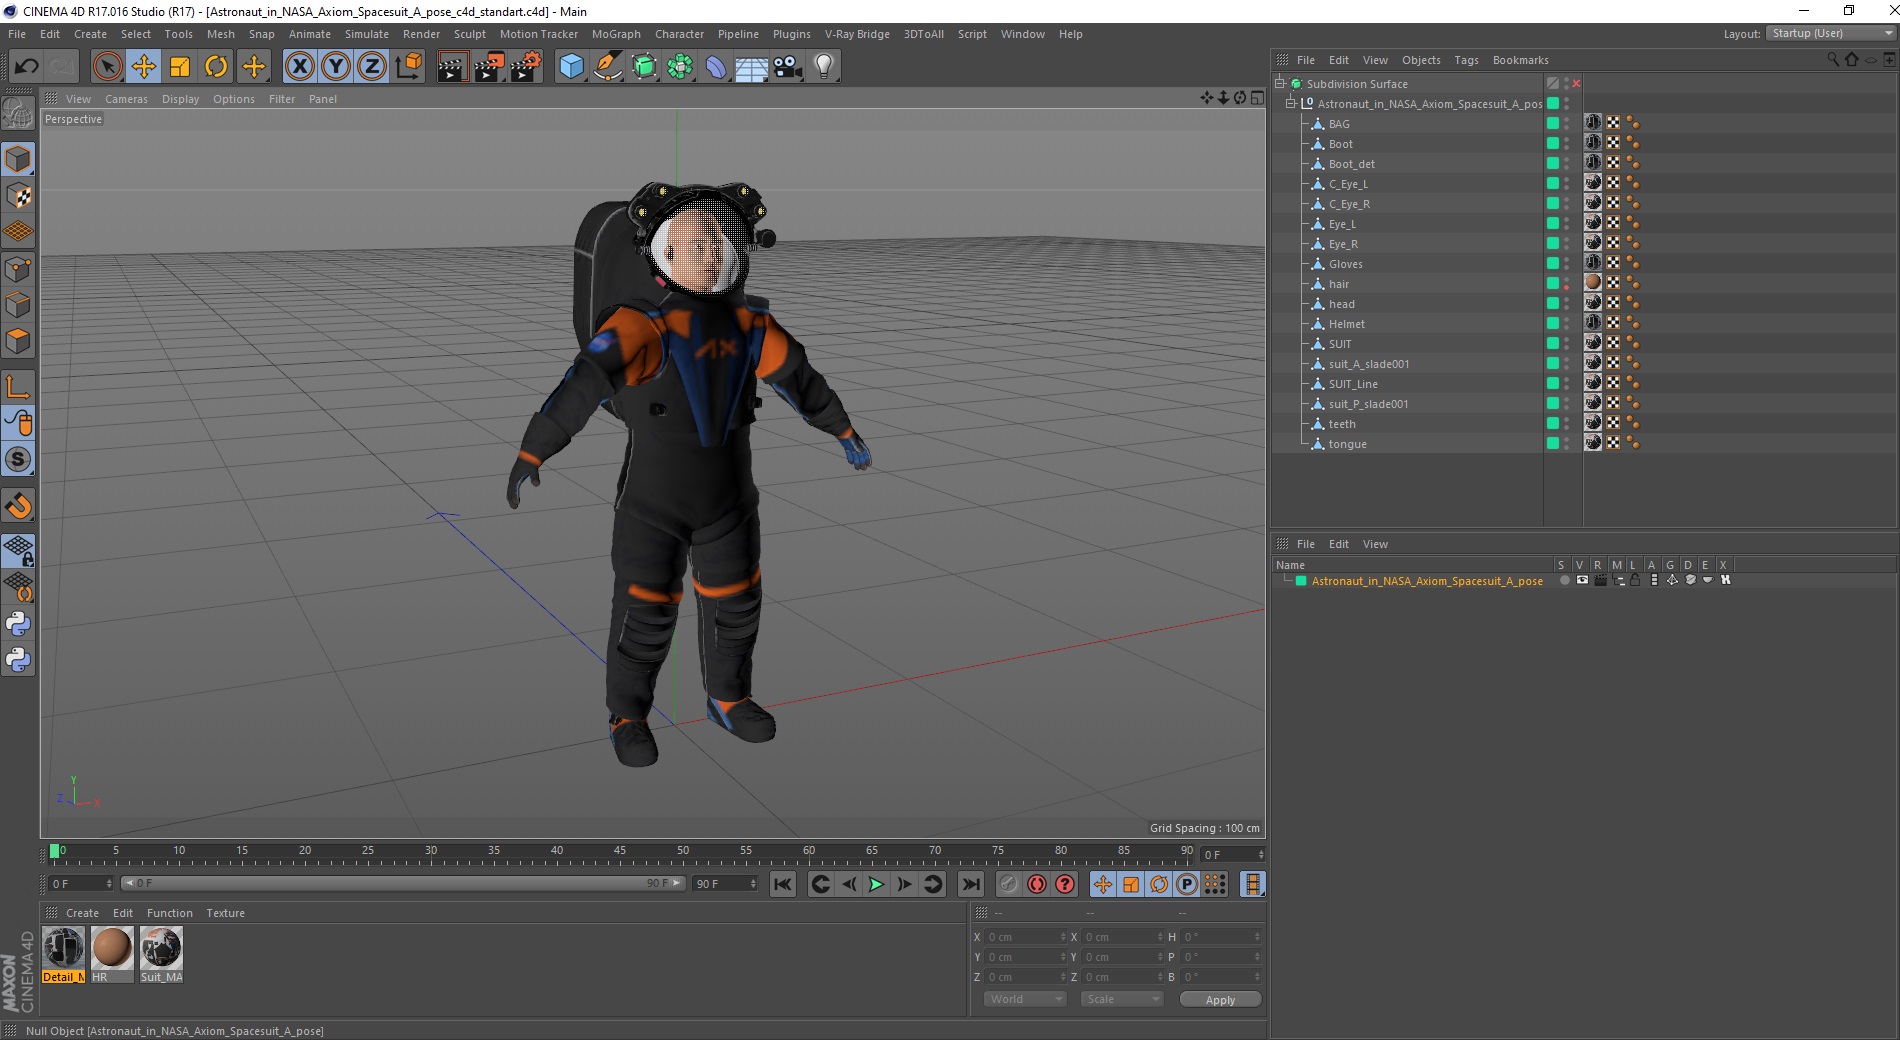Collapse the Subdivision Surface tree
The width and height of the screenshot is (1900, 1040).
(1279, 84)
